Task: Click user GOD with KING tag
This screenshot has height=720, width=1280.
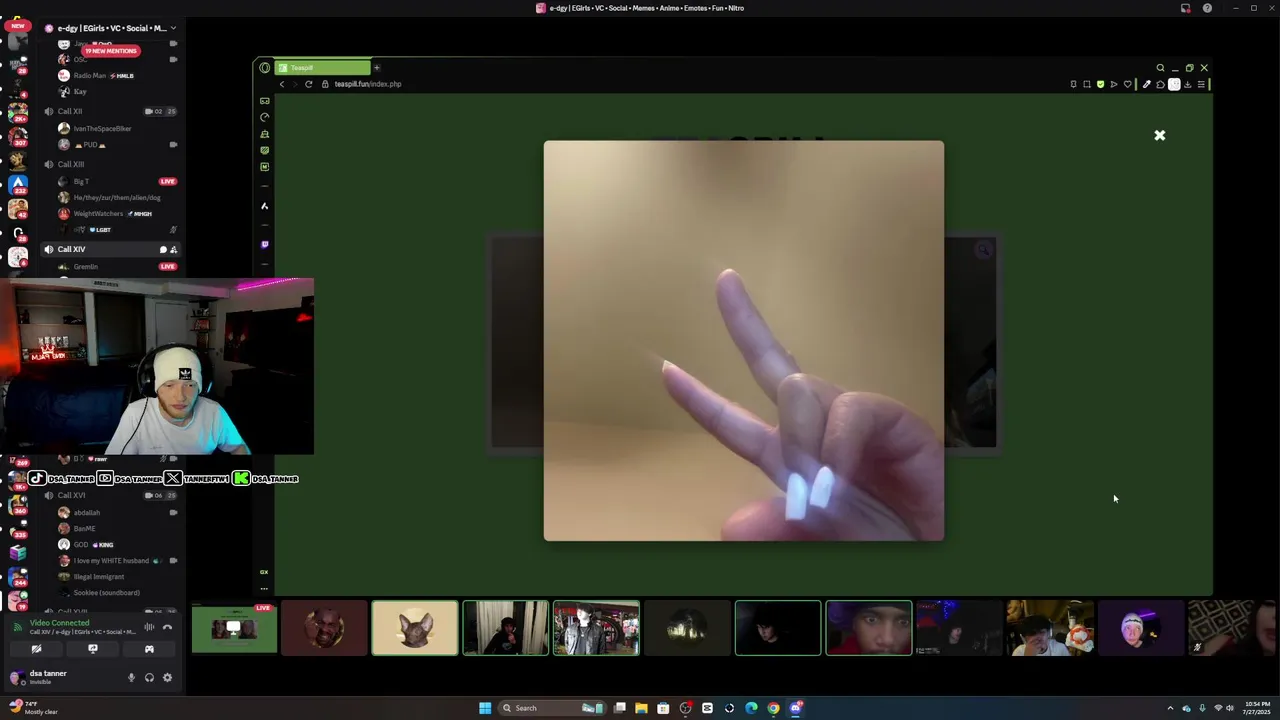Action: (x=81, y=544)
